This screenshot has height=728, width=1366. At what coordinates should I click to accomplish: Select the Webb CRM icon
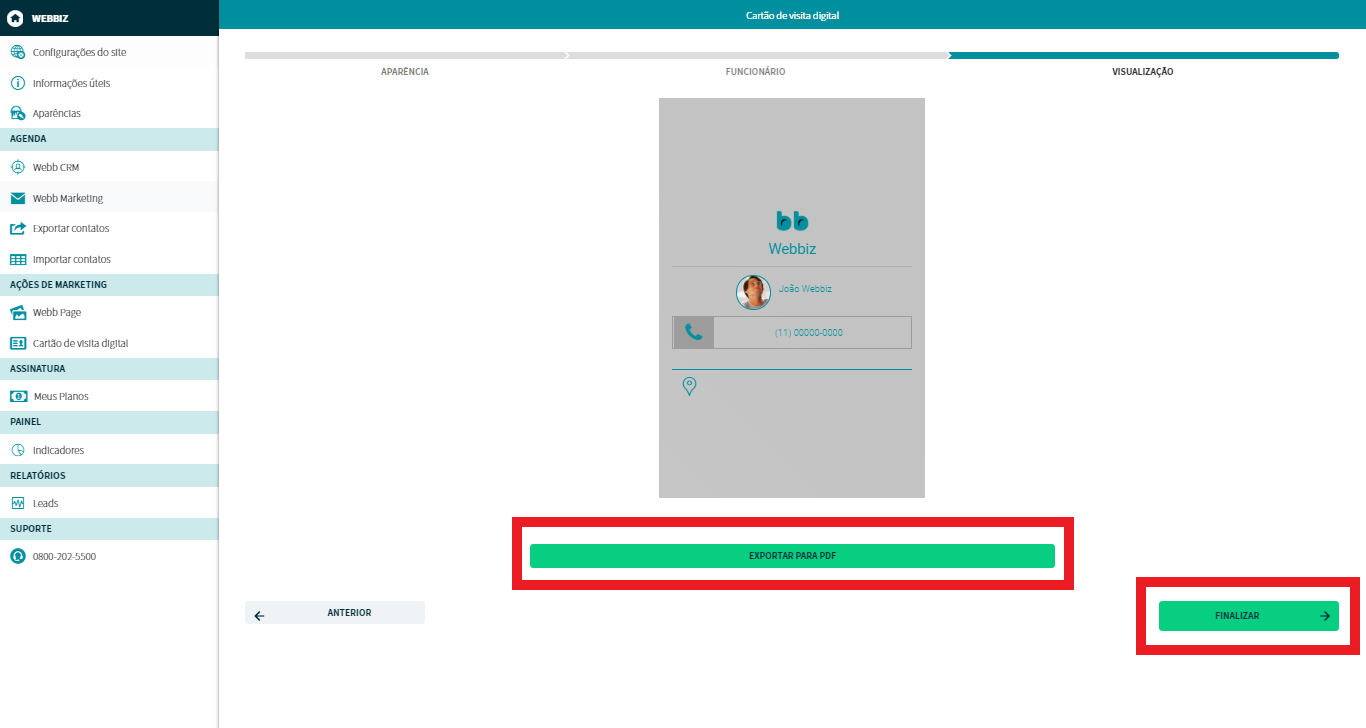click(x=17, y=167)
